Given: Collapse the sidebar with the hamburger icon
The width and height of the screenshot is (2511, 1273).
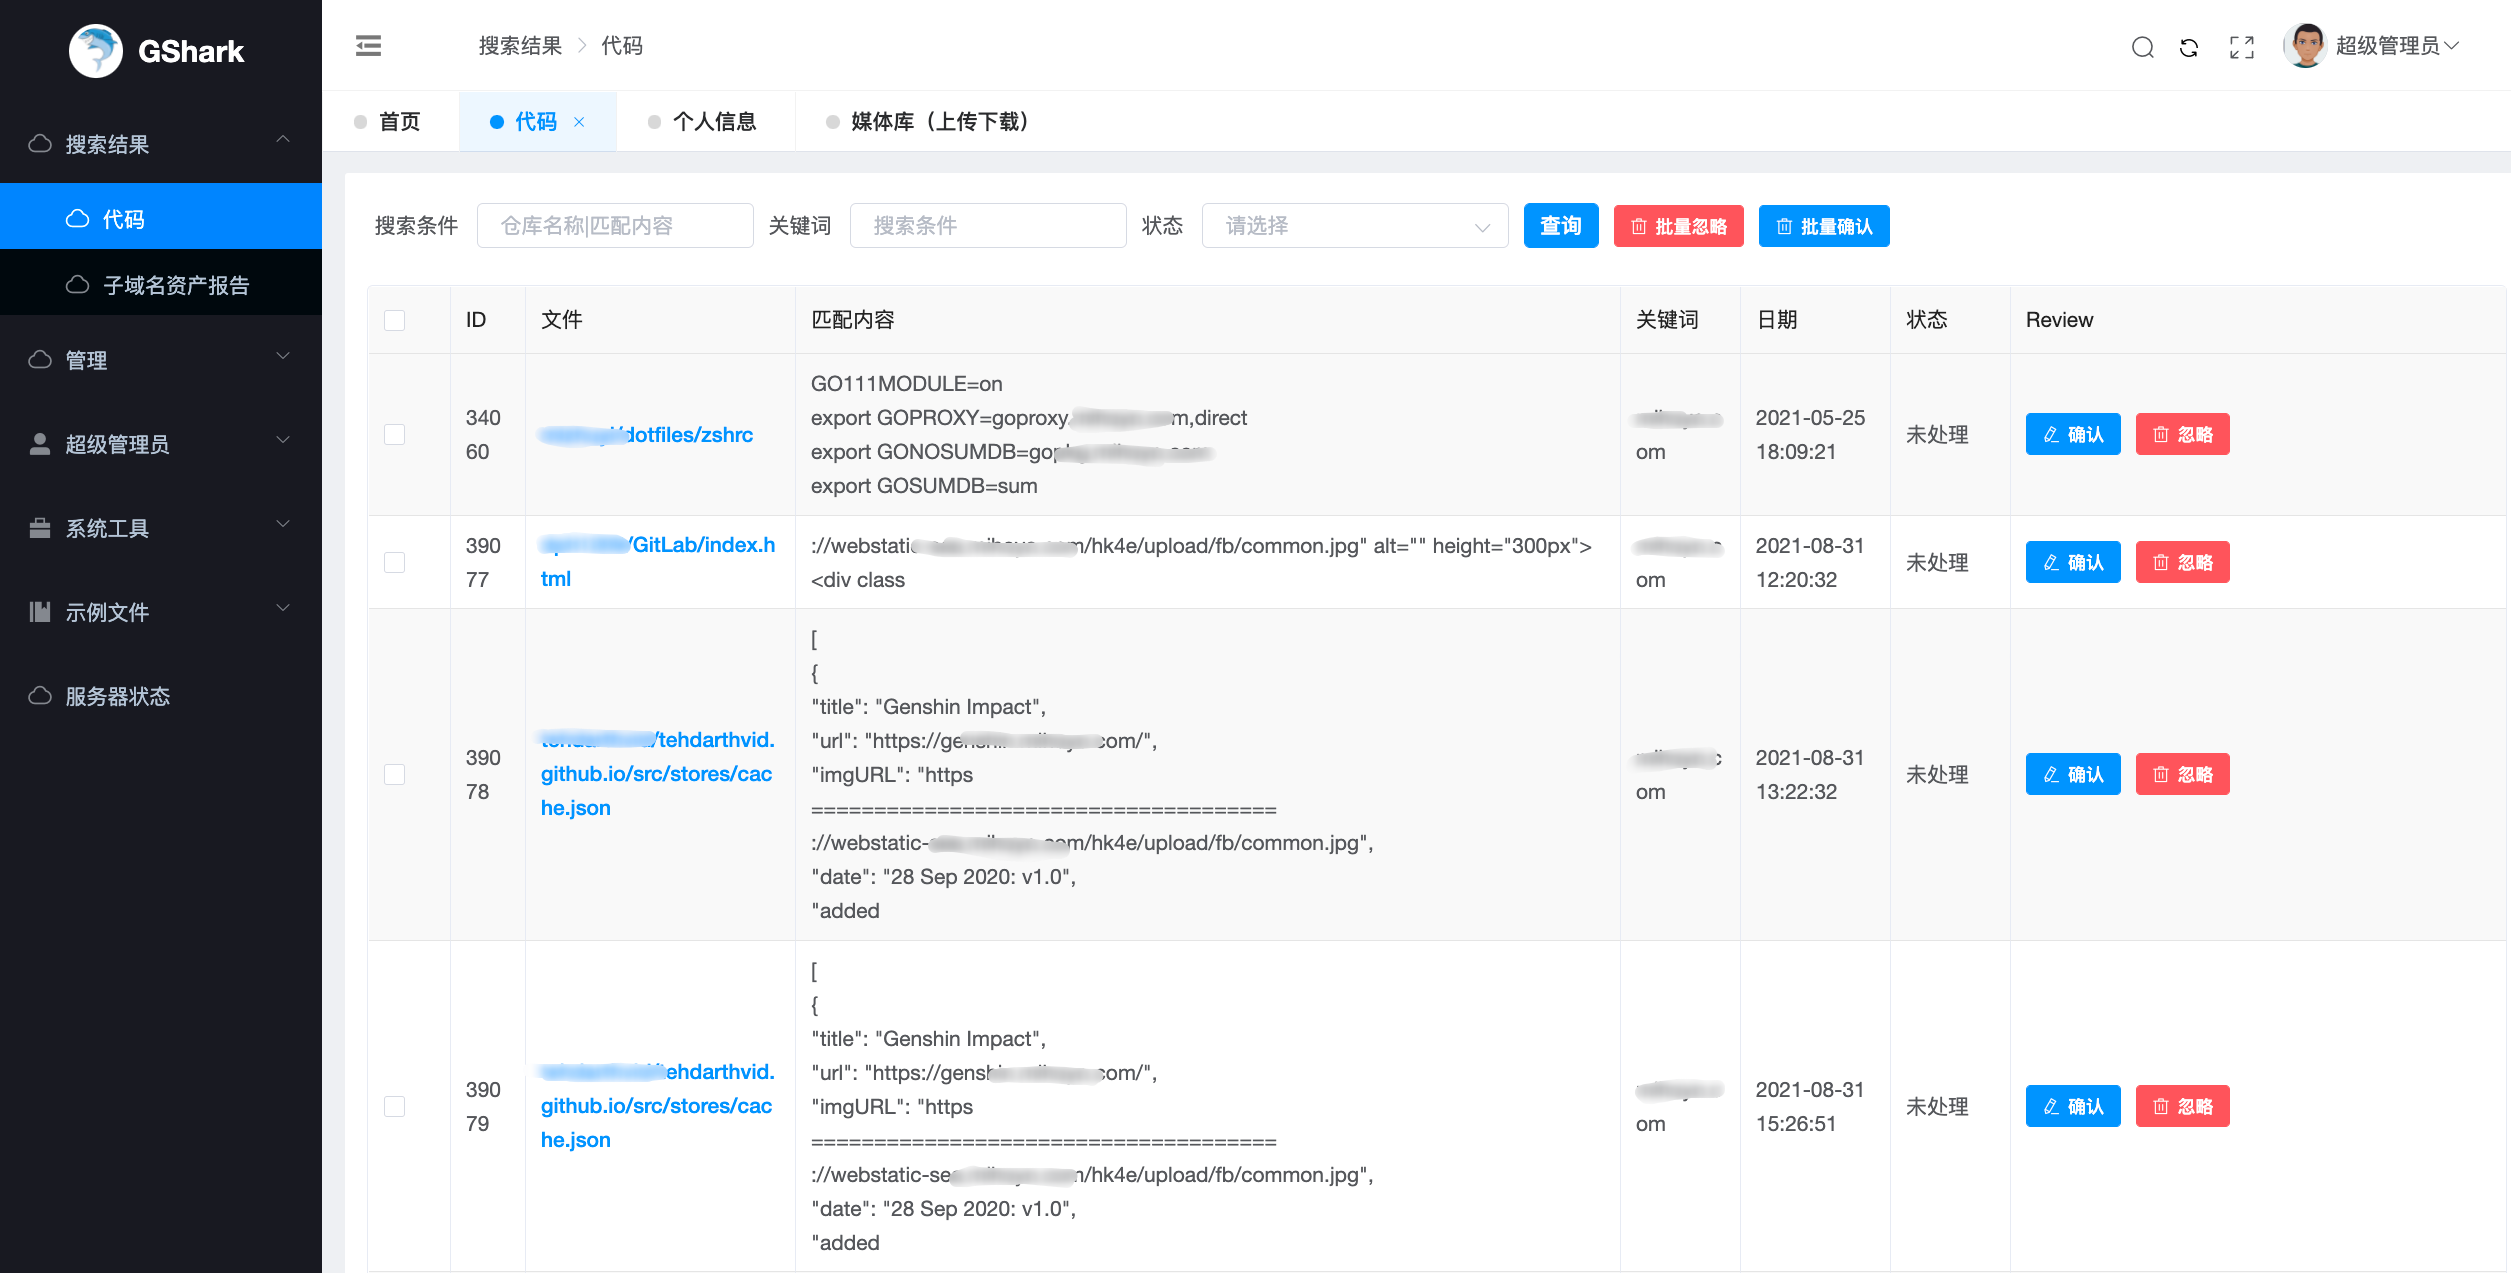Looking at the screenshot, I should [368, 46].
